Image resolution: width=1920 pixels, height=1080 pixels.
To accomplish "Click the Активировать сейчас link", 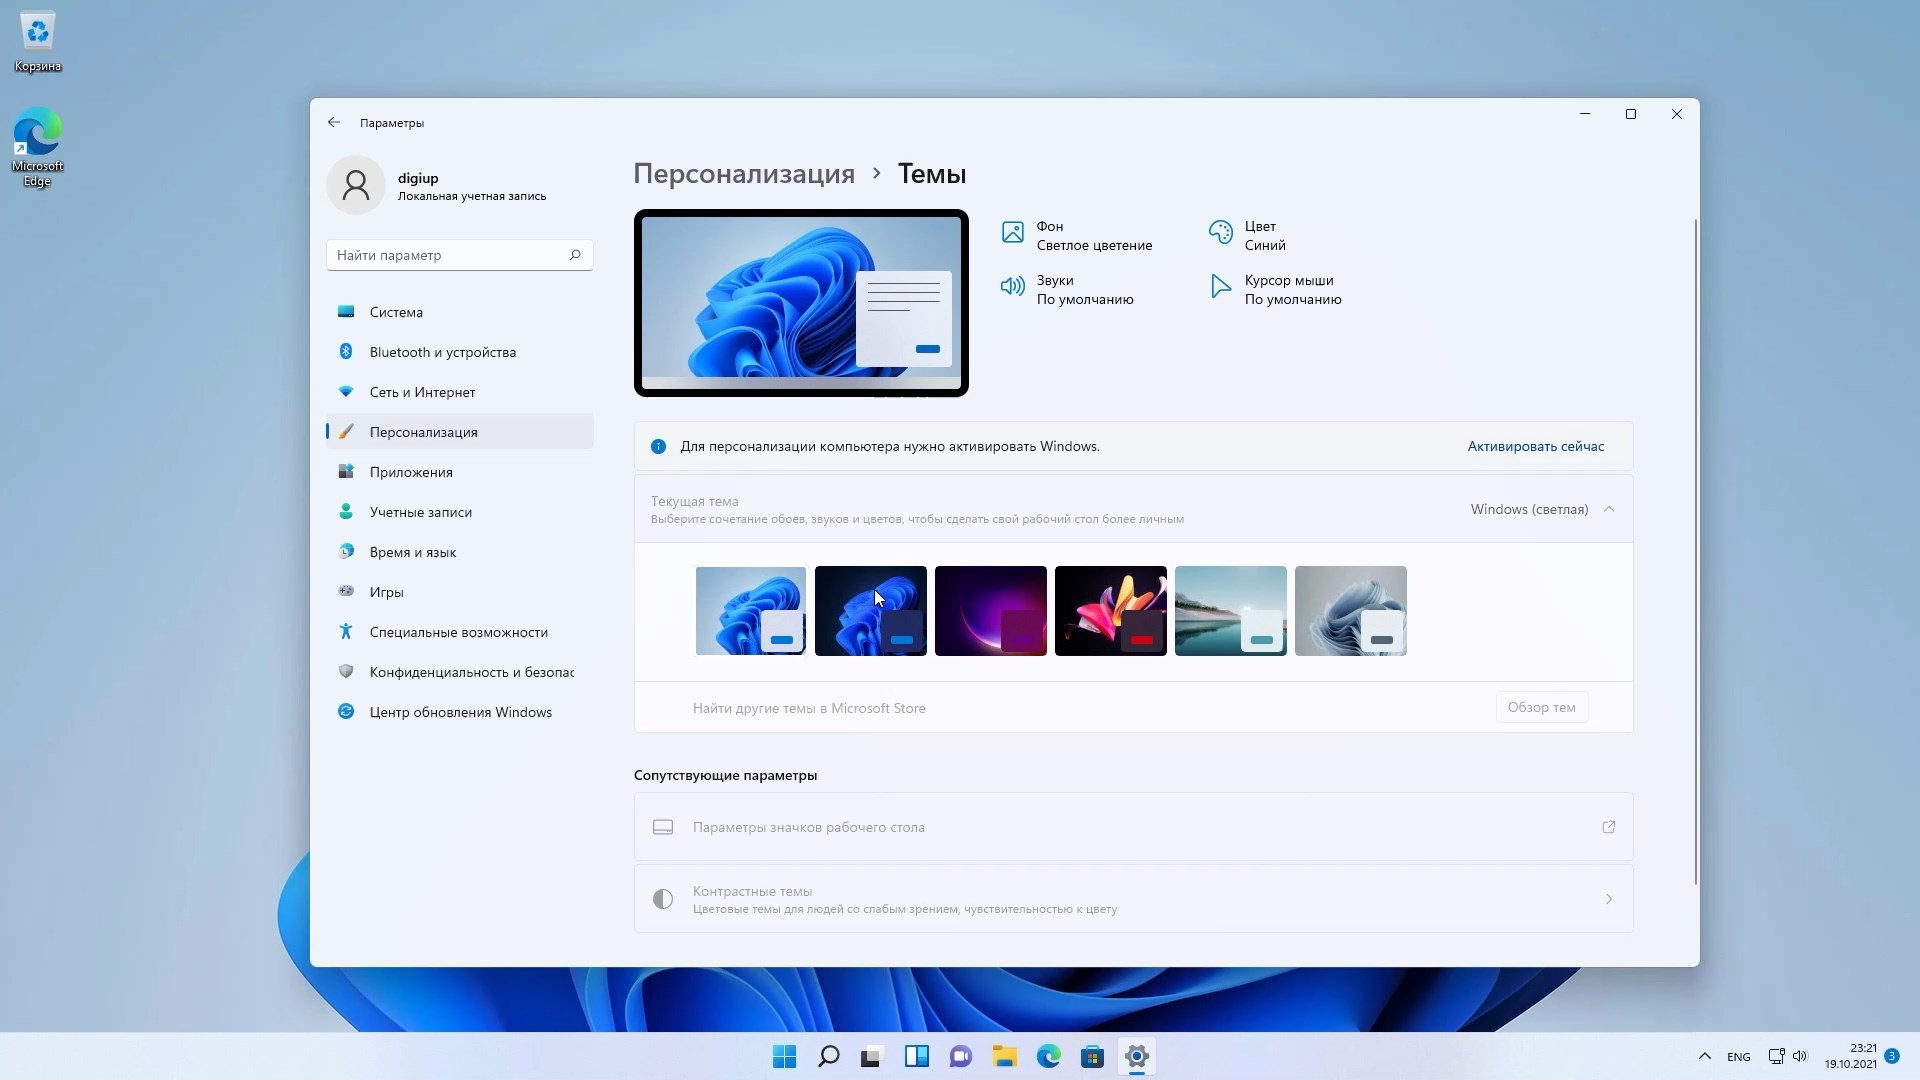I will (1535, 446).
